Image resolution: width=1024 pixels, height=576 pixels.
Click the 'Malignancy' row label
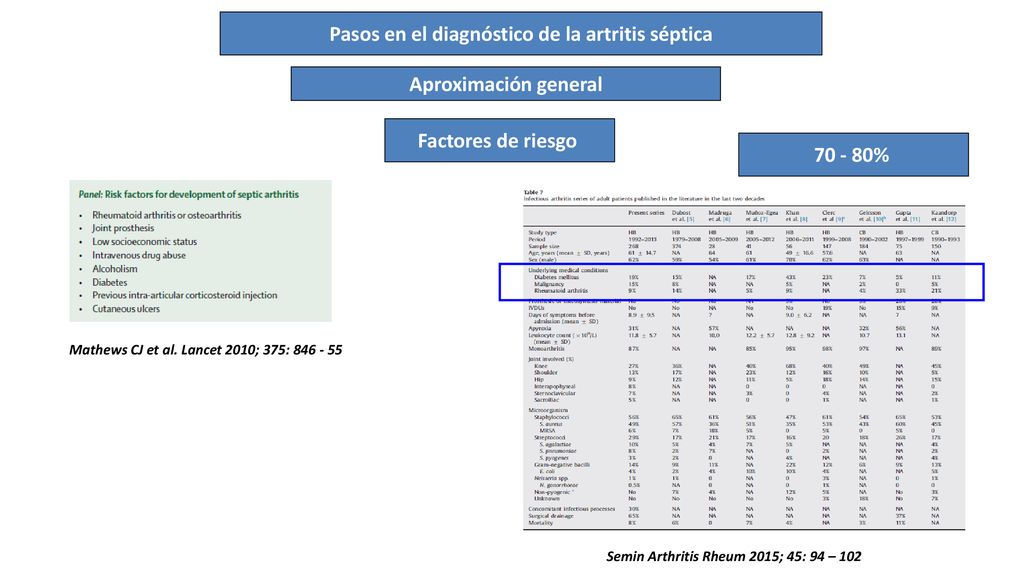click(x=549, y=284)
